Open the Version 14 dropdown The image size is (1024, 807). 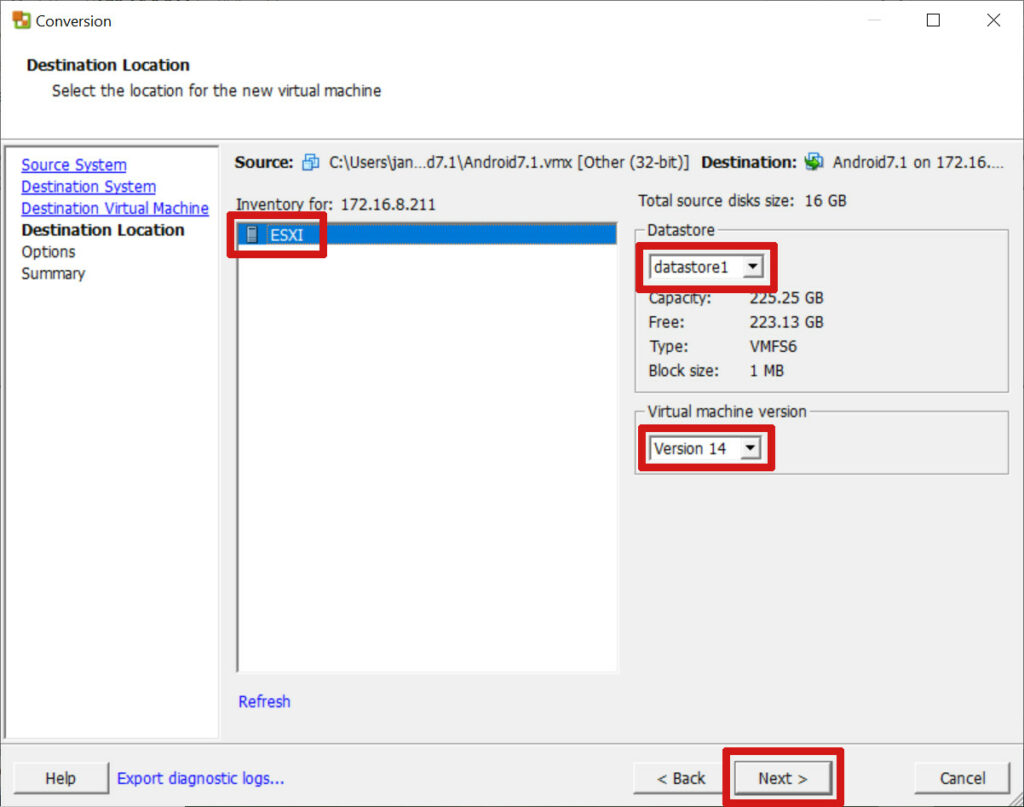[x=705, y=449]
